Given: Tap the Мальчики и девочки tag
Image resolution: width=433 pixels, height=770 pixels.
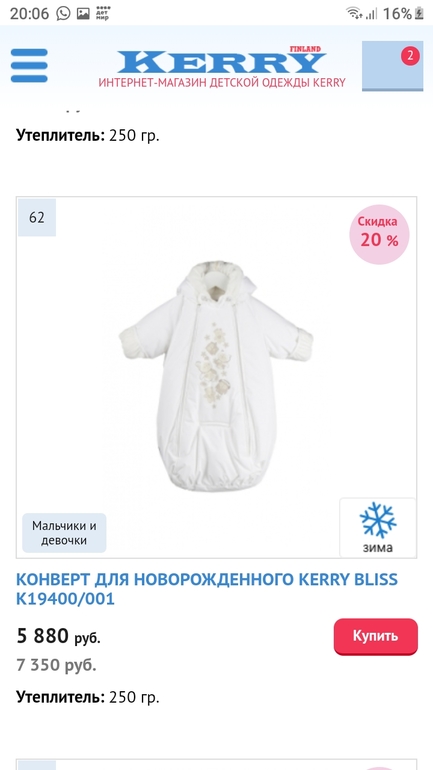Looking at the screenshot, I should (64, 533).
